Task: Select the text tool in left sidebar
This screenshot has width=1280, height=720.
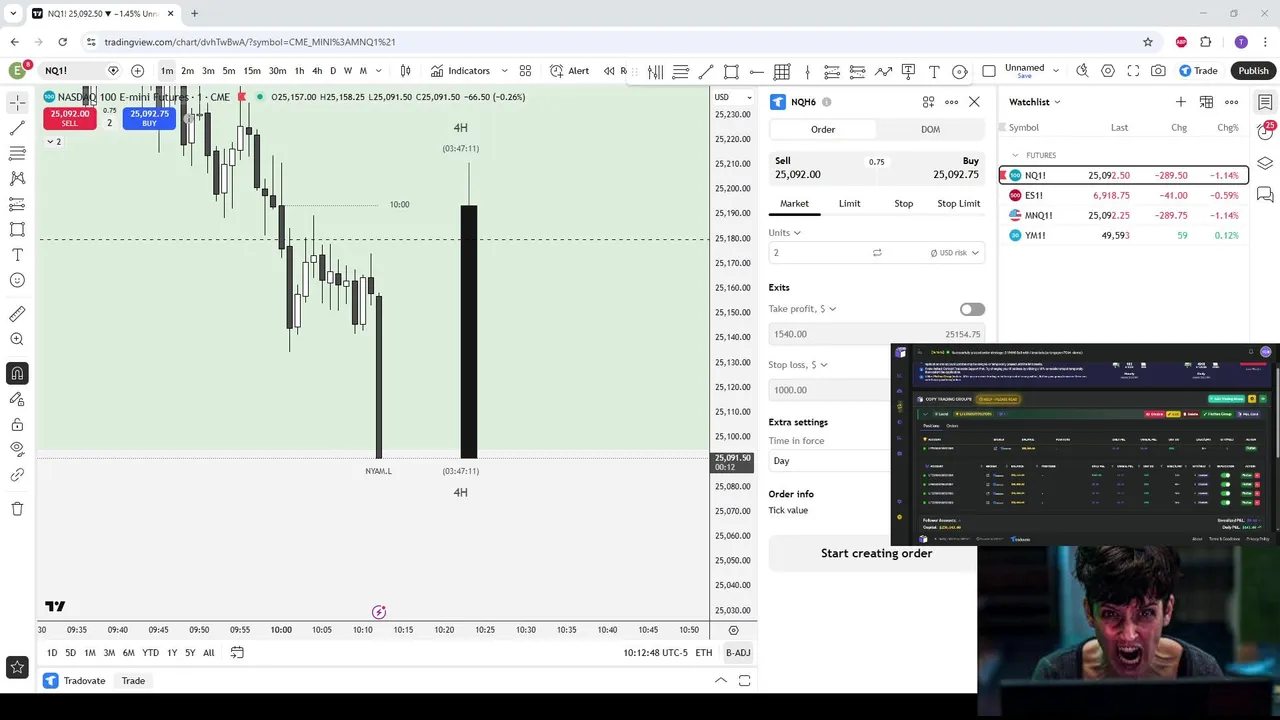Action: pyautogui.click(x=17, y=255)
